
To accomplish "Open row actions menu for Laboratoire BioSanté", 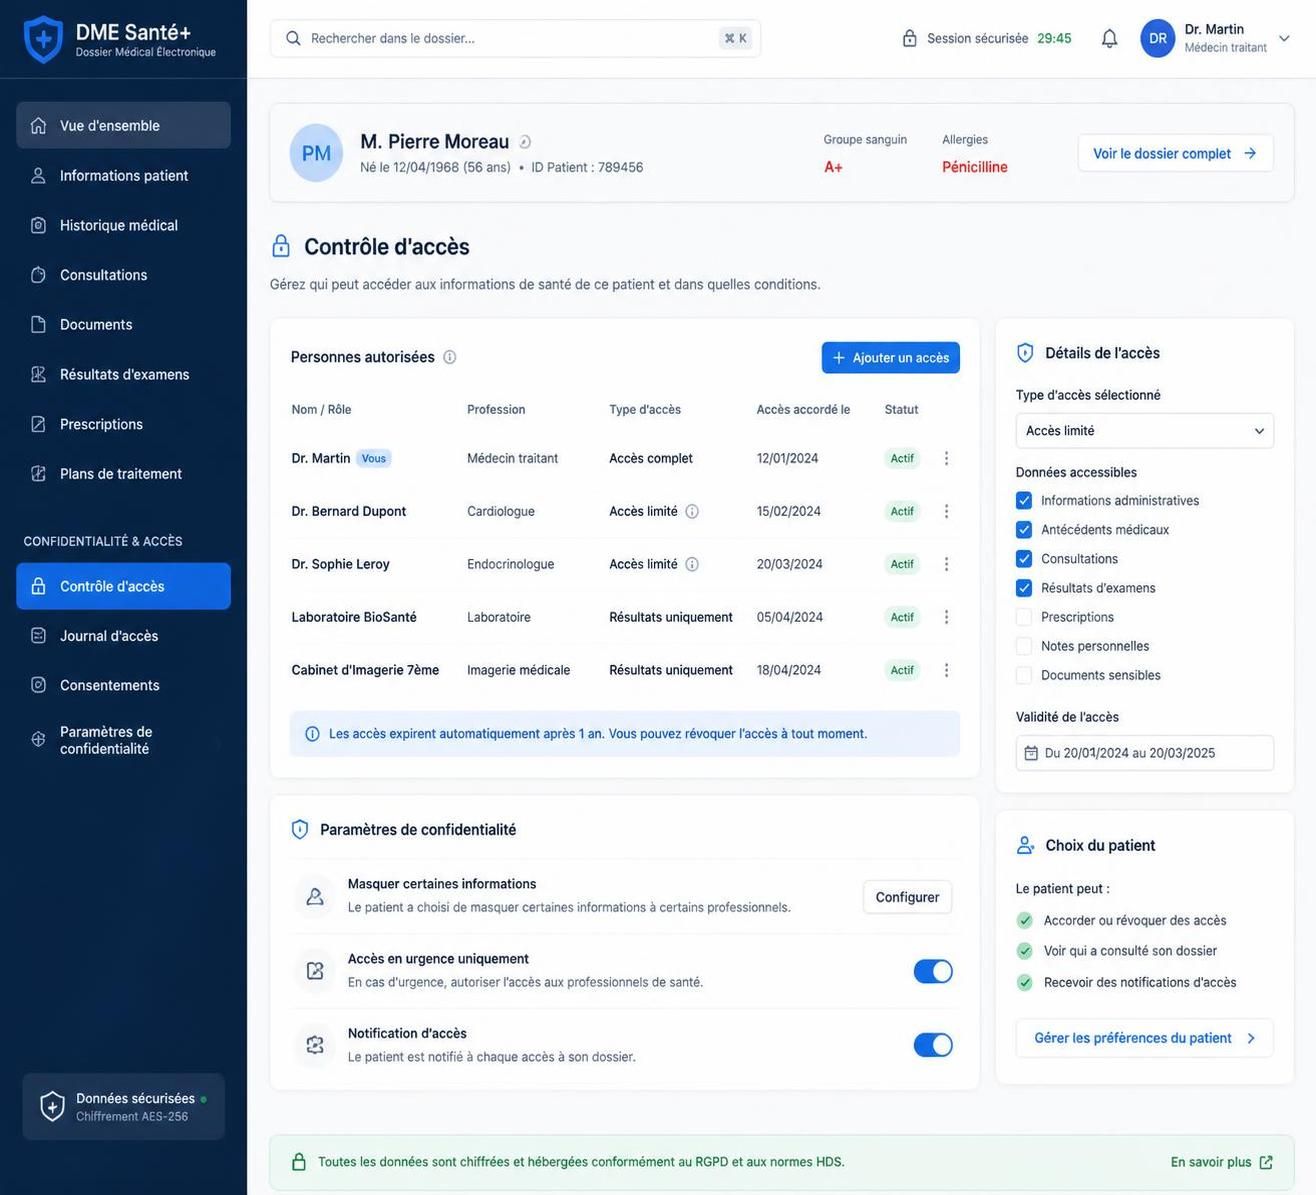I will point(946,617).
